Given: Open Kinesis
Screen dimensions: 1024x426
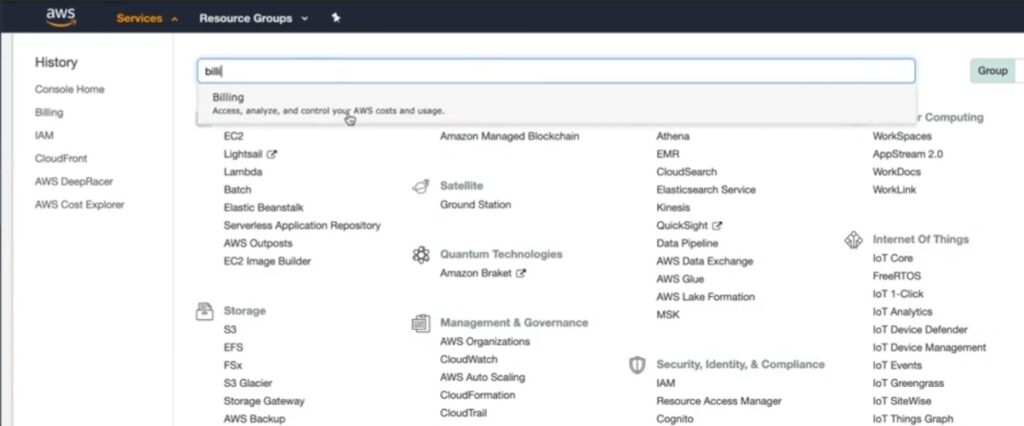Looking at the screenshot, I should tap(673, 208).
